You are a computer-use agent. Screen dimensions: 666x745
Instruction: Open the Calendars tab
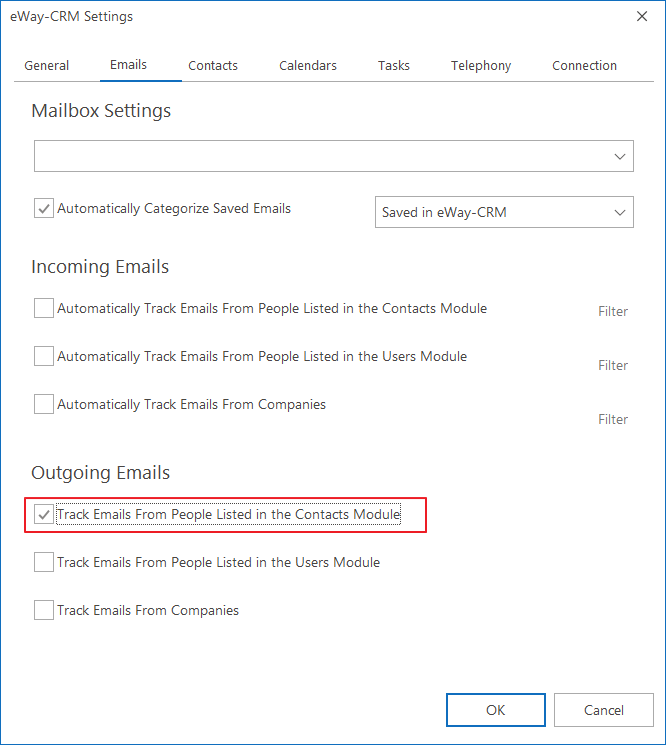point(308,65)
